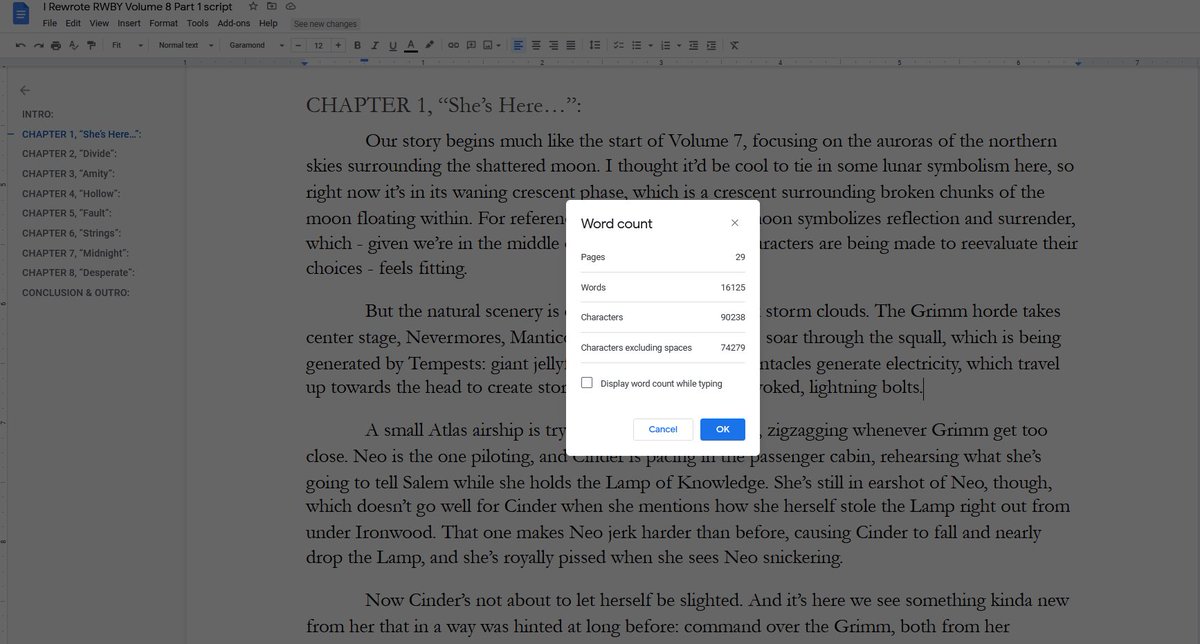Star the document title
This screenshot has height=644, width=1200.
pyautogui.click(x=253, y=6)
